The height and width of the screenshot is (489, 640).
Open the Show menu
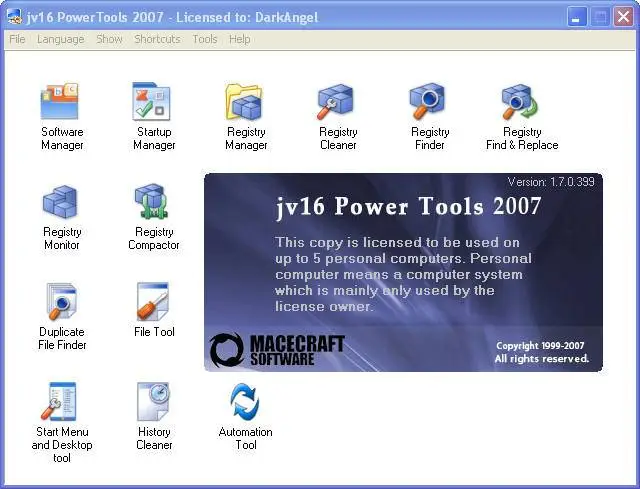click(109, 39)
